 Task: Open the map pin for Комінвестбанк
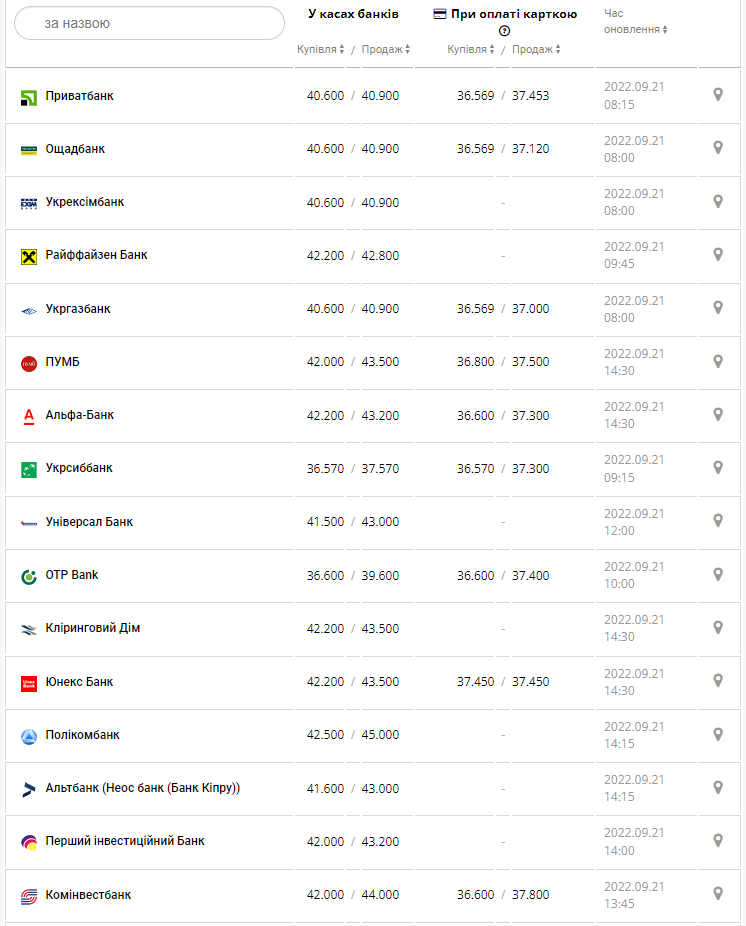click(717, 893)
